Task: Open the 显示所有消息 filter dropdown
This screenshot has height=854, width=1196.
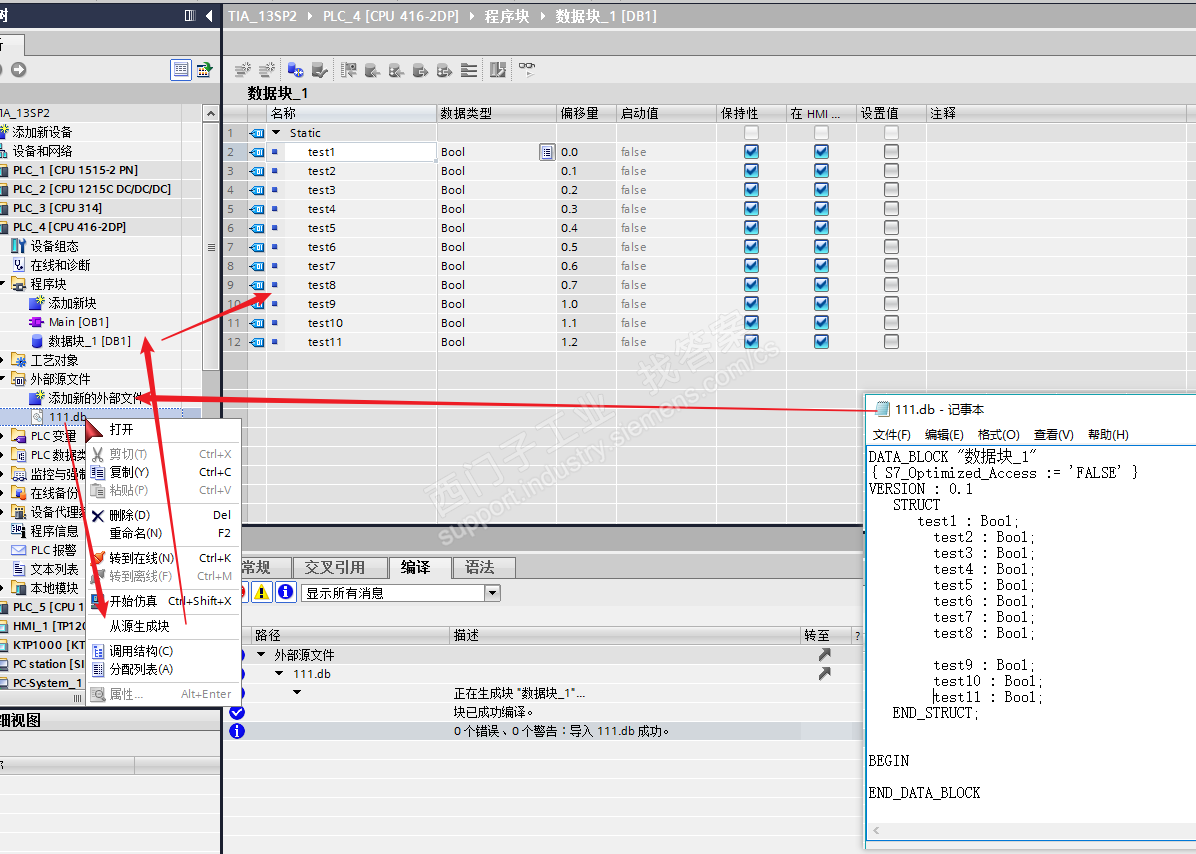Action: click(x=491, y=593)
